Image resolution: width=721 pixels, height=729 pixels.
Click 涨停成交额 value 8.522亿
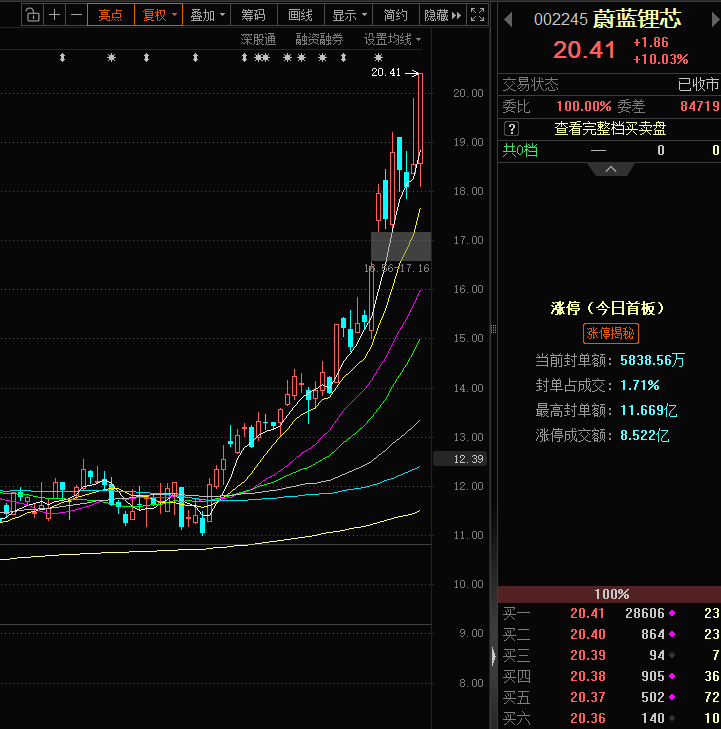point(645,436)
